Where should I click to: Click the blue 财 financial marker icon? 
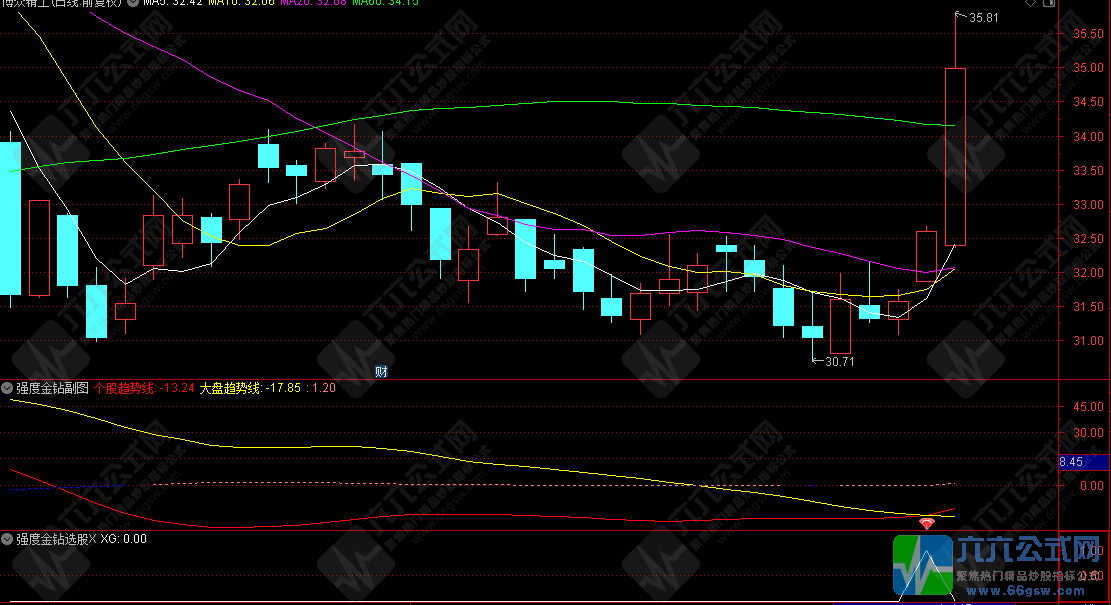click(381, 371)
